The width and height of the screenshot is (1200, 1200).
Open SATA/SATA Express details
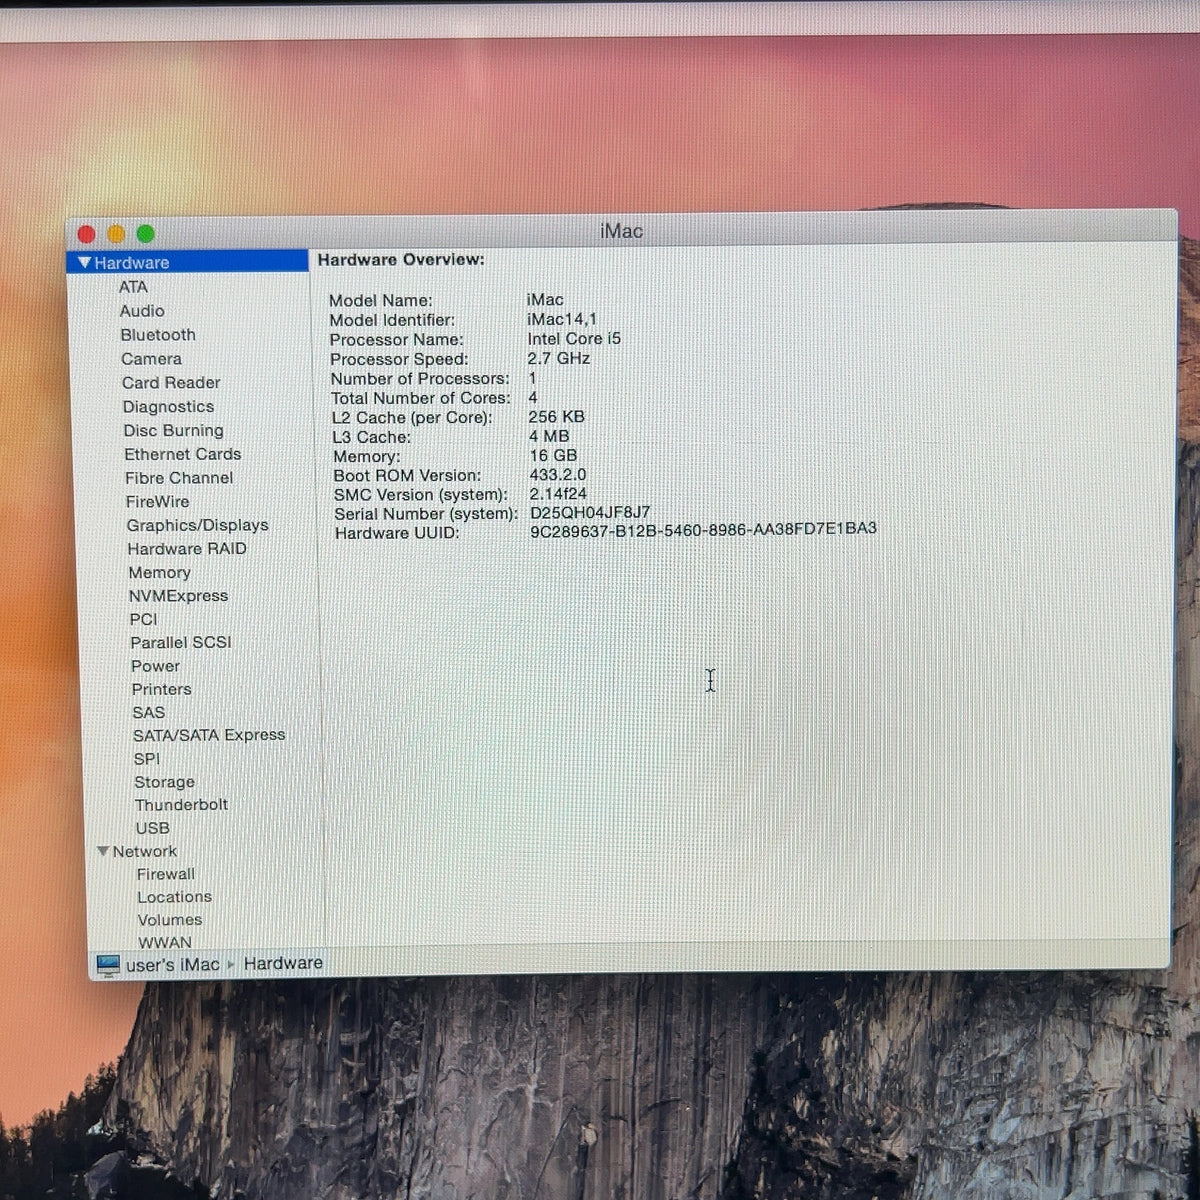209,735
